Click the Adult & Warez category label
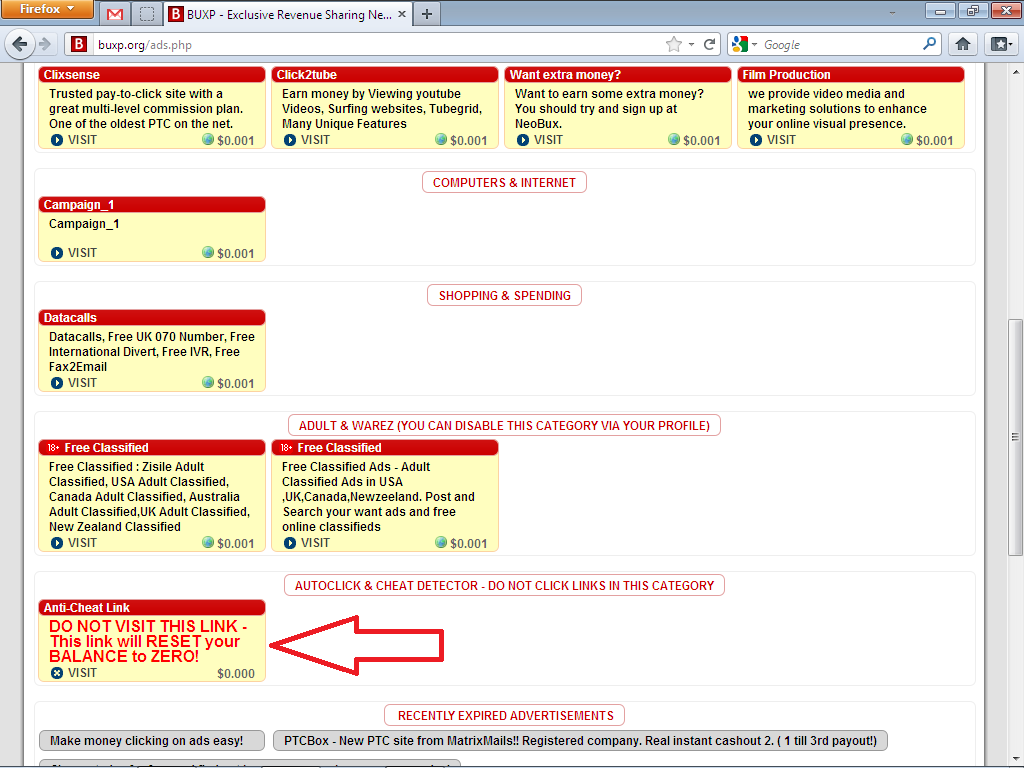The image size is (1024, 768). pyautogui.click(x=504, y=426)
